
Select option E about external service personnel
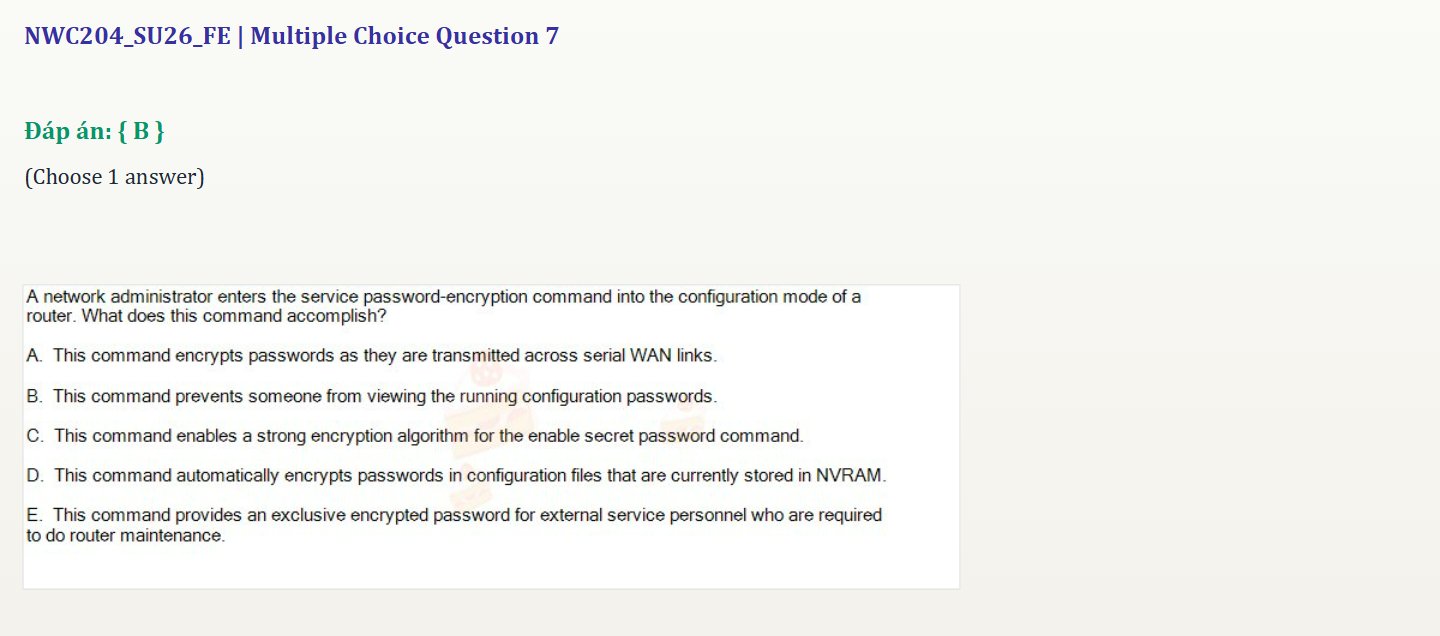click(x=454, y=525)
